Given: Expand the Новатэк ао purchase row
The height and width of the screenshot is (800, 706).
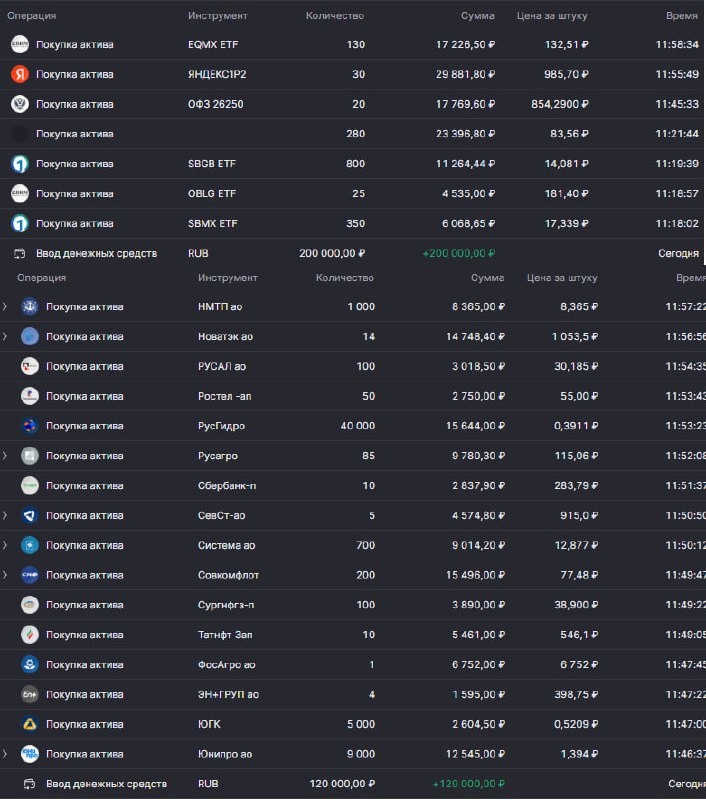Looking at the screenshot, I should pos(5,336).
